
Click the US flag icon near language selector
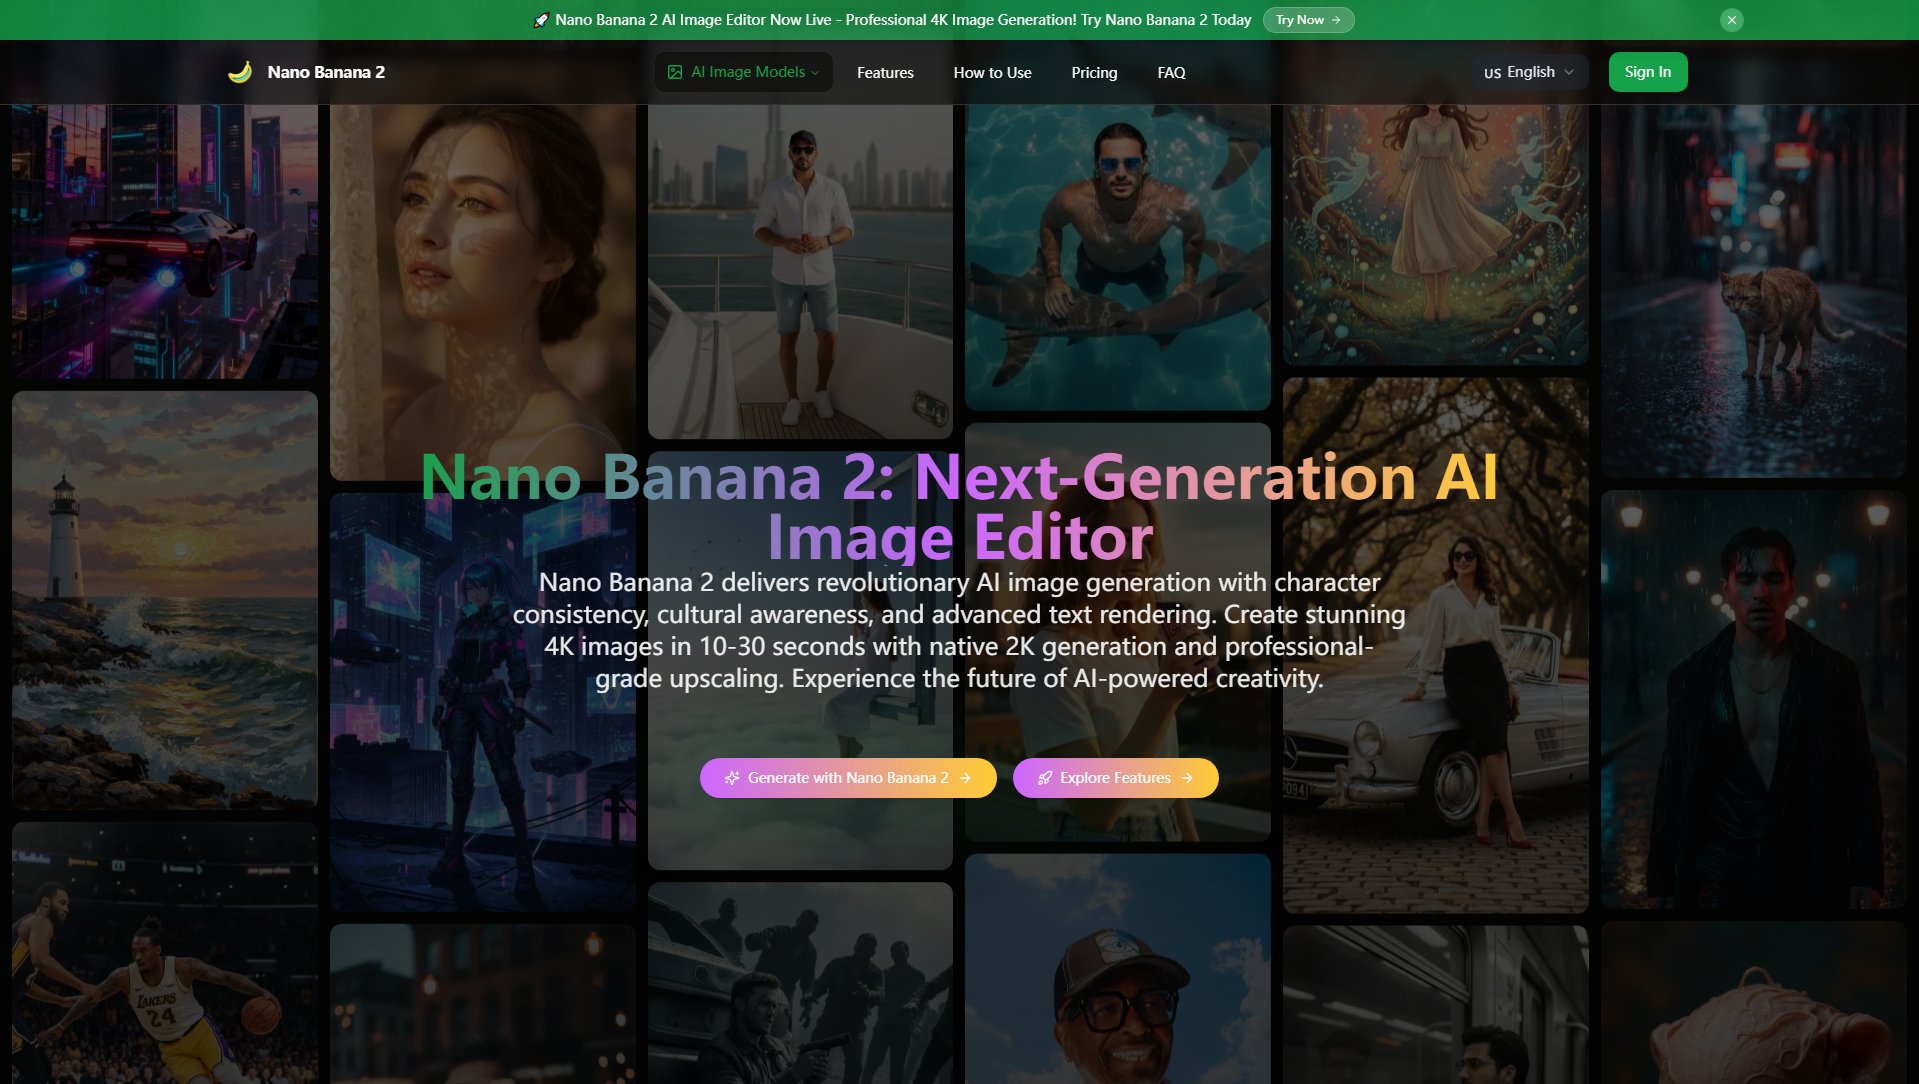(1491, 72)
